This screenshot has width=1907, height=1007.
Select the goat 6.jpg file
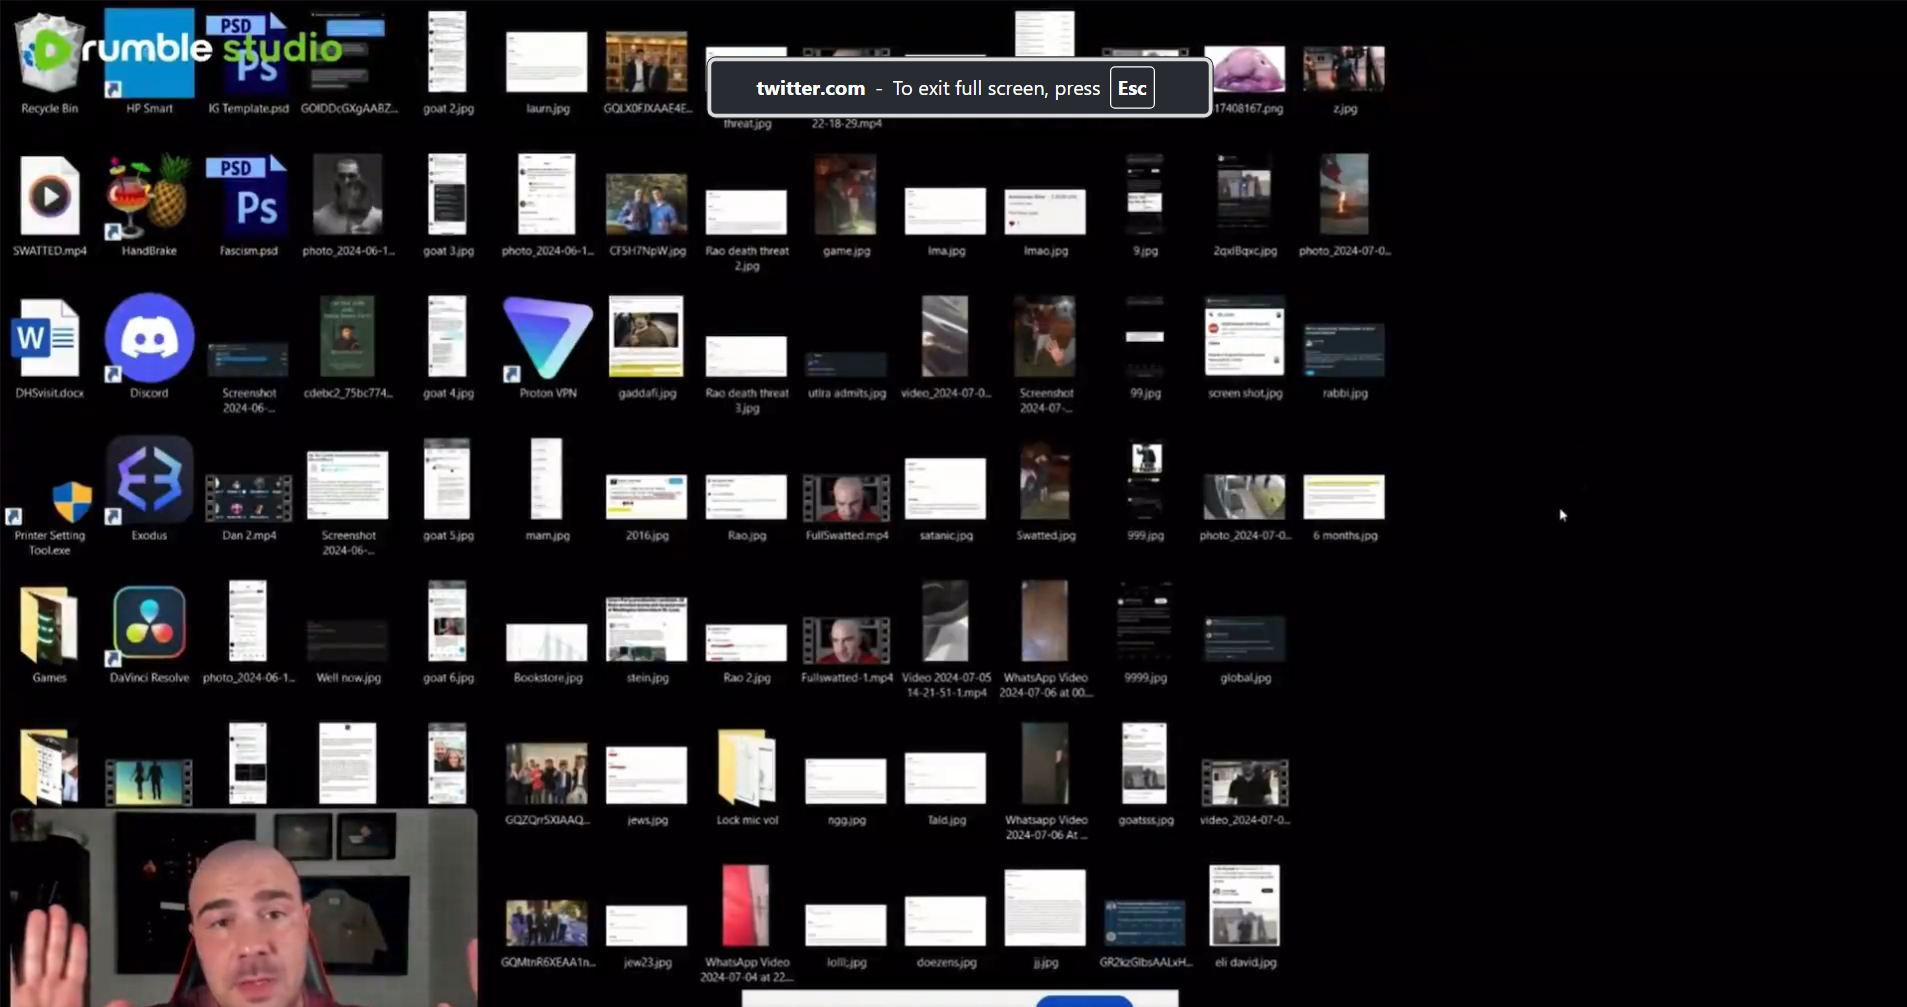click(x=447, y=633)
